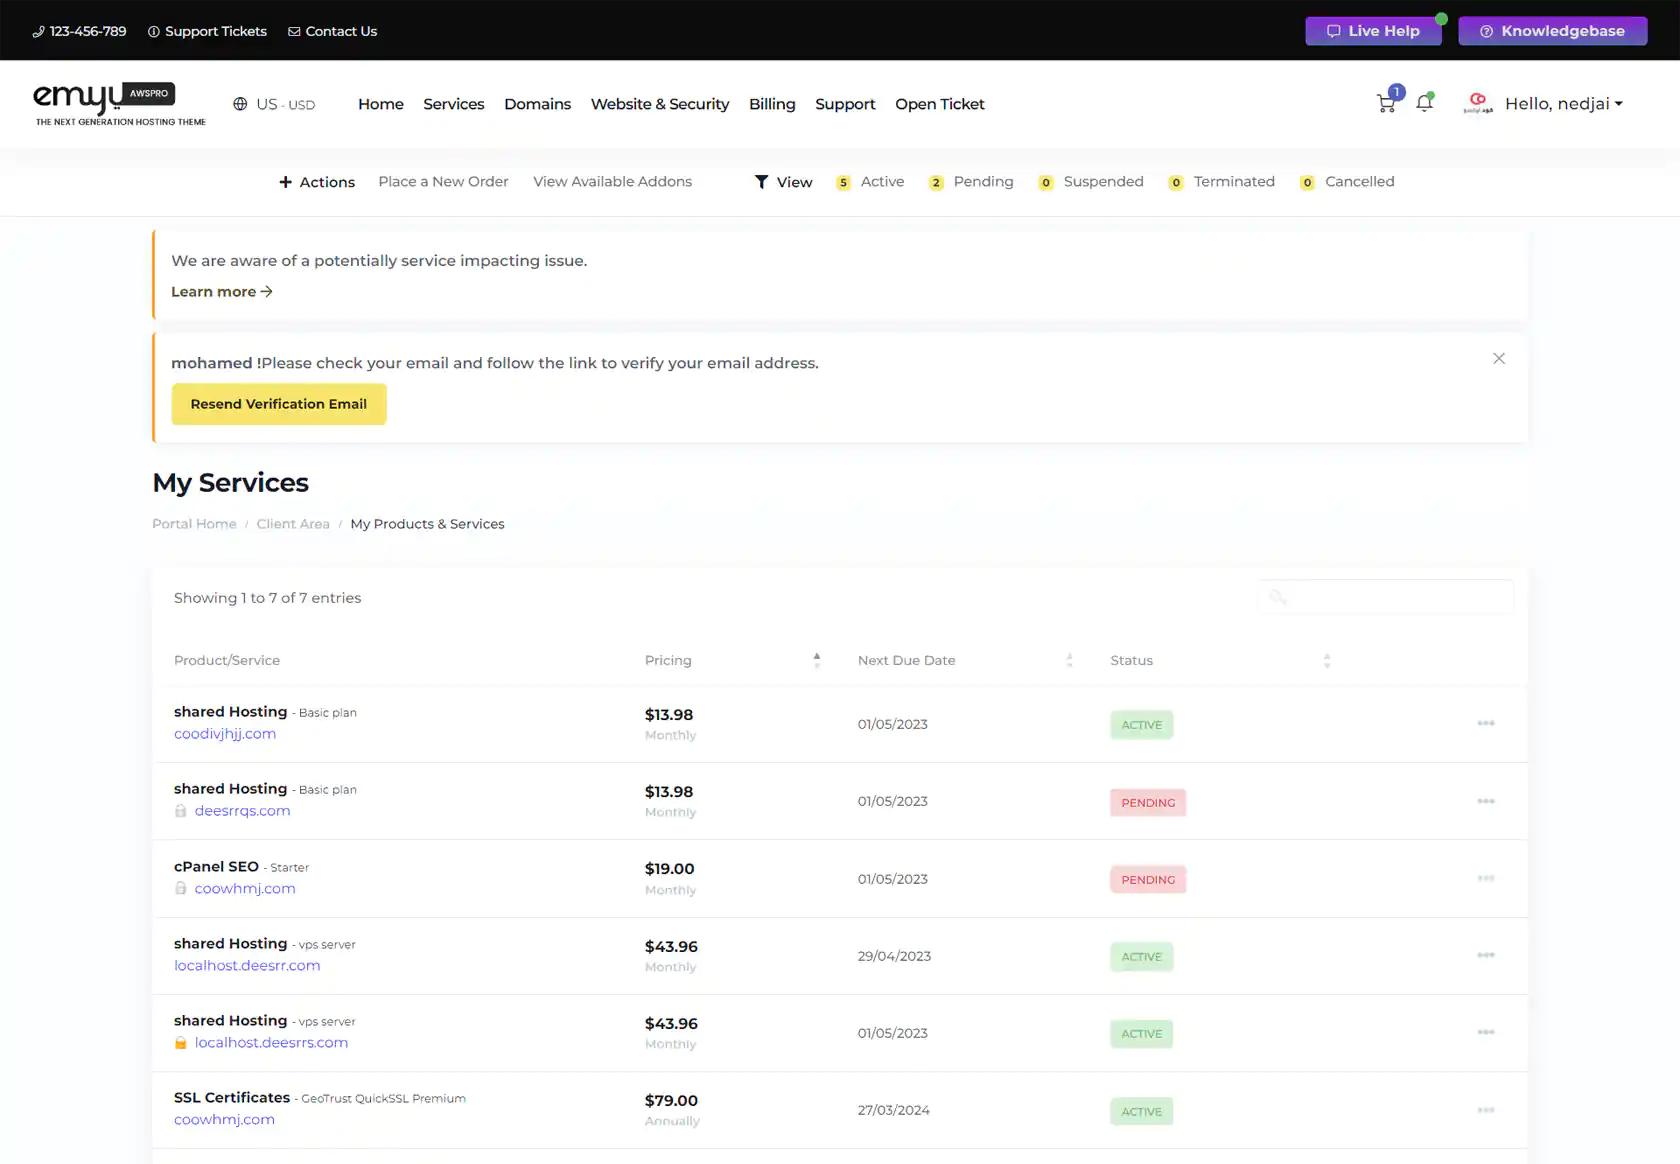Click the services search field
Screen dimensions: 1680x1164
tap(1386, 597)
